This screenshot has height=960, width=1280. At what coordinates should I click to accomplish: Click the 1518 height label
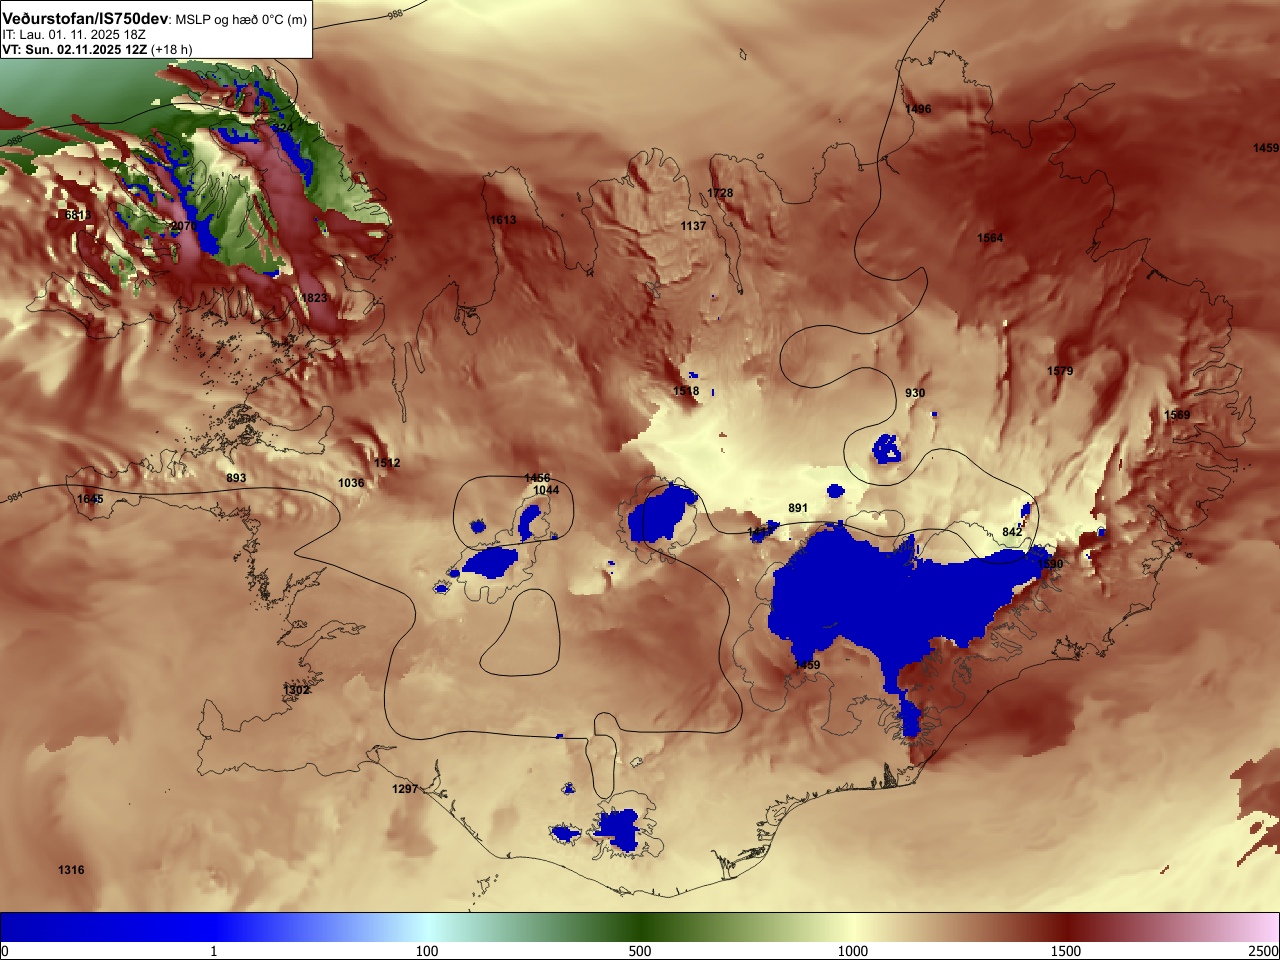click(686, 391)
